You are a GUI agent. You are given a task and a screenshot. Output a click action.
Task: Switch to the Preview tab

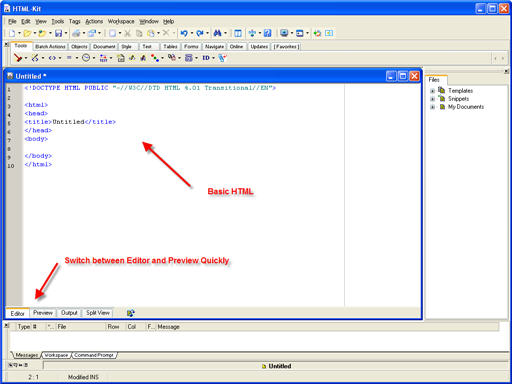point(43,313)
